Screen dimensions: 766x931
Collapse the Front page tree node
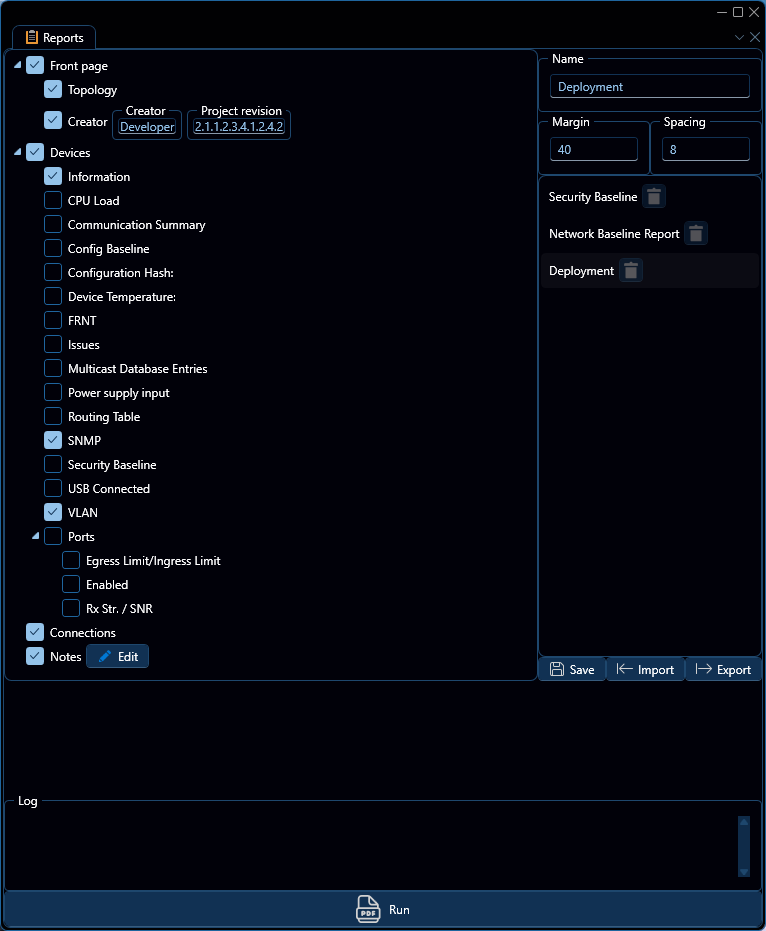18,66
